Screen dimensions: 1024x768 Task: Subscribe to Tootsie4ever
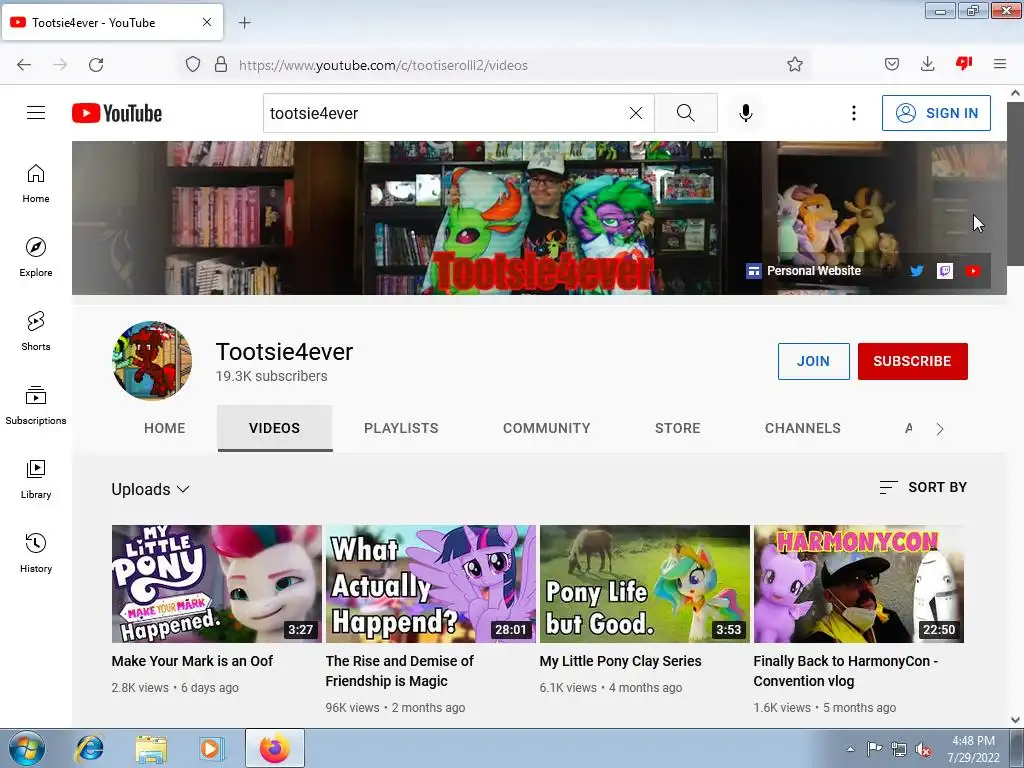pyautogui.click(x=912, y=361)
